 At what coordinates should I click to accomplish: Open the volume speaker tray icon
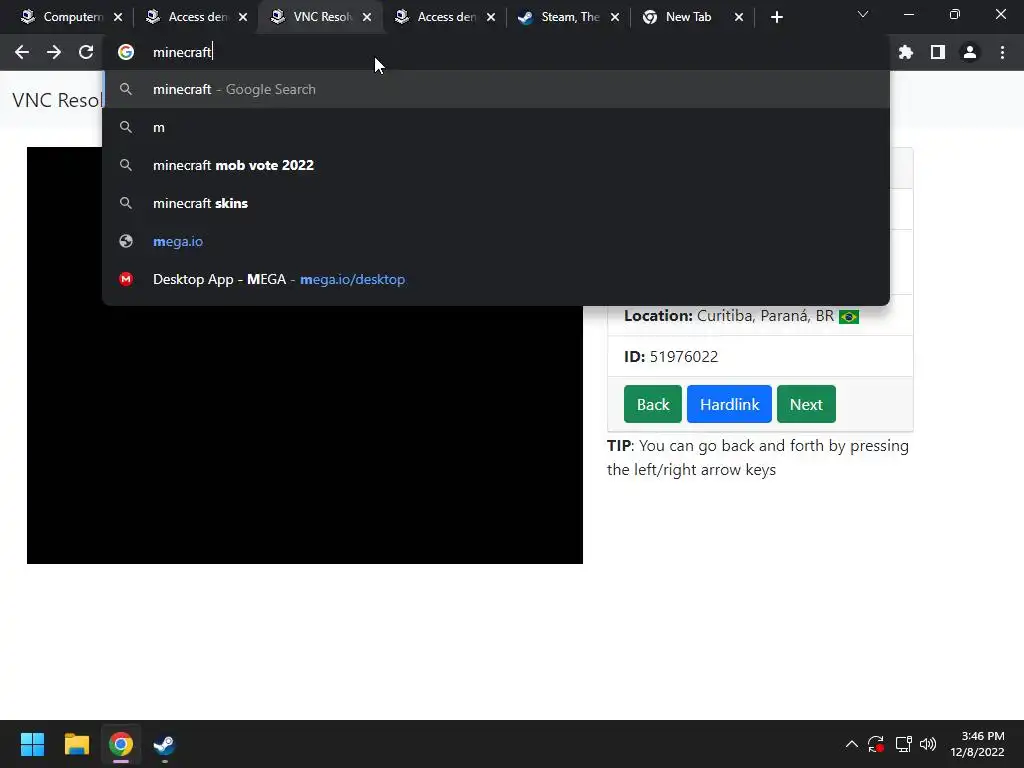(x=928, y=744)
